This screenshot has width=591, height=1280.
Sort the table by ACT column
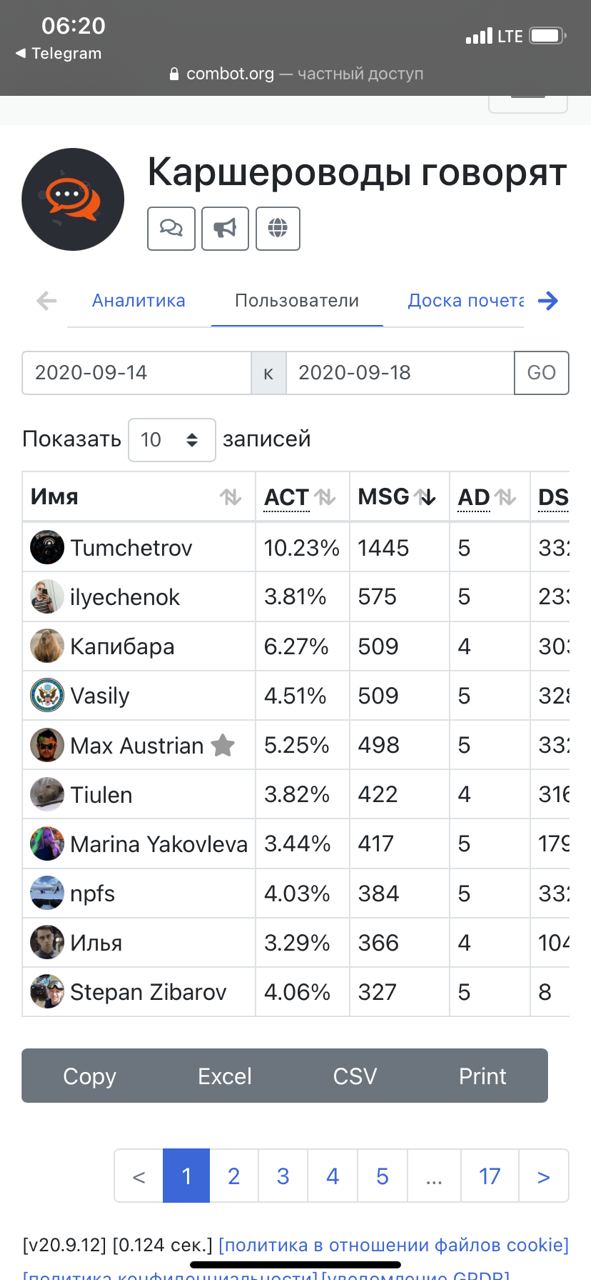(302, 496)
